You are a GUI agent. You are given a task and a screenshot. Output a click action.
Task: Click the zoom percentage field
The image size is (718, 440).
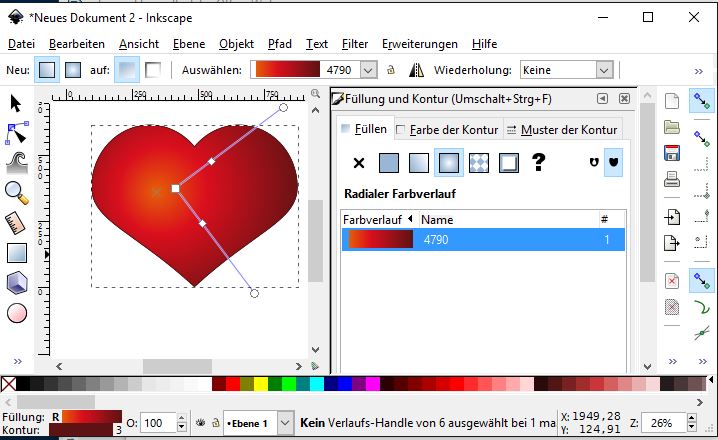[664, 423]
